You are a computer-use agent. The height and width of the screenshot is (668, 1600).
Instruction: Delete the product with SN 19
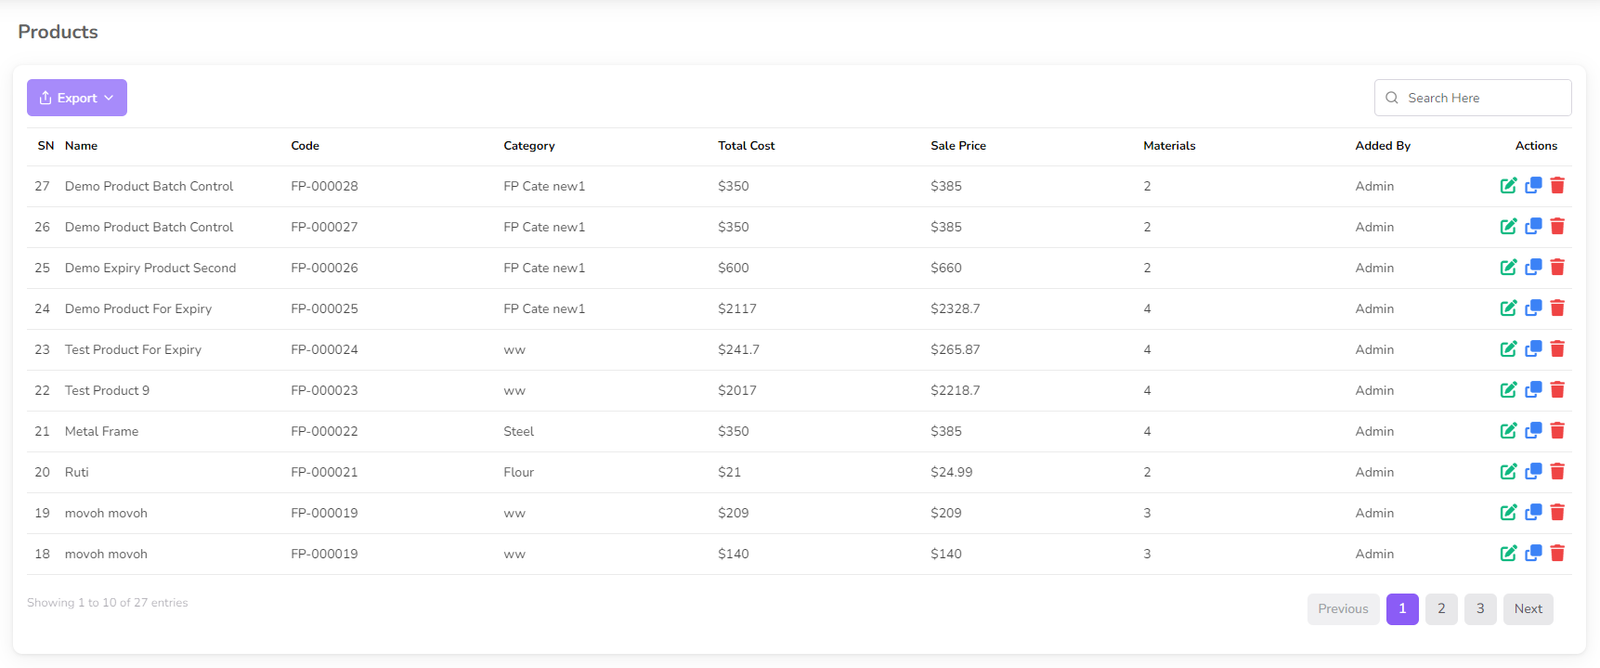click(x=1557, y=513)
